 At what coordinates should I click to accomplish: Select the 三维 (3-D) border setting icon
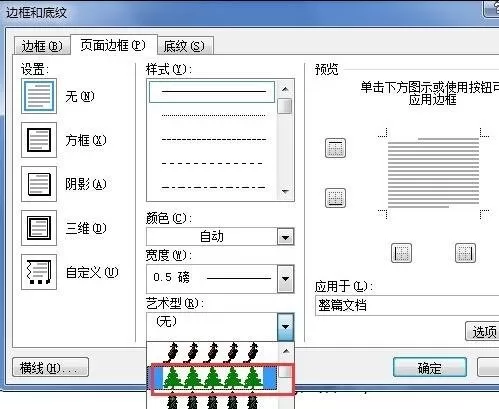click(39, 228)
